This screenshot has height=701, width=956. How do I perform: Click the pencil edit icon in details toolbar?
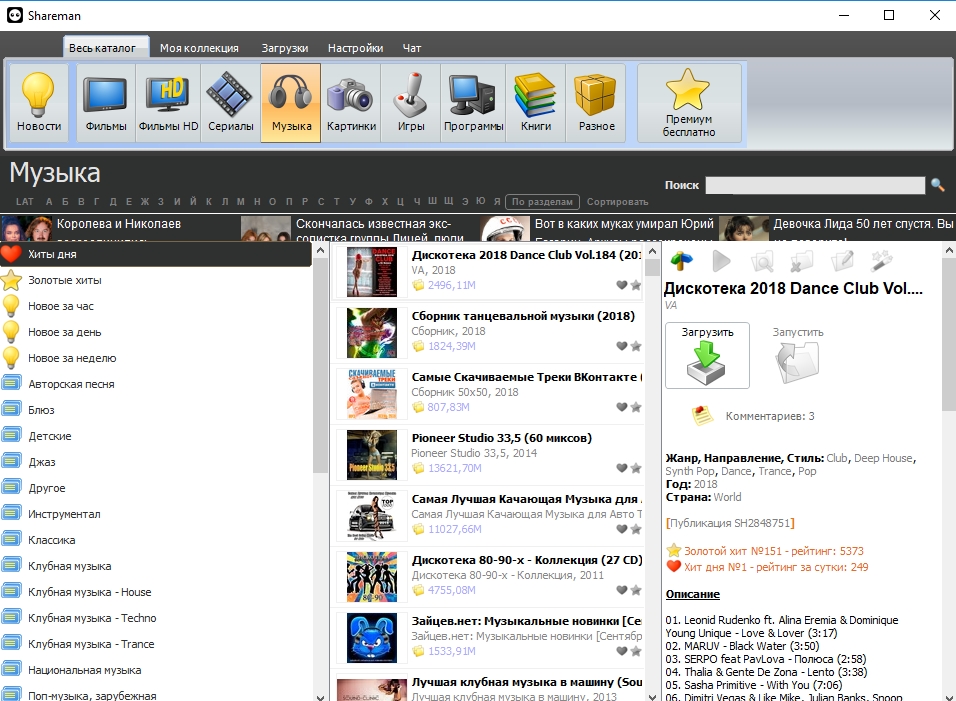(x=842, y=261)
